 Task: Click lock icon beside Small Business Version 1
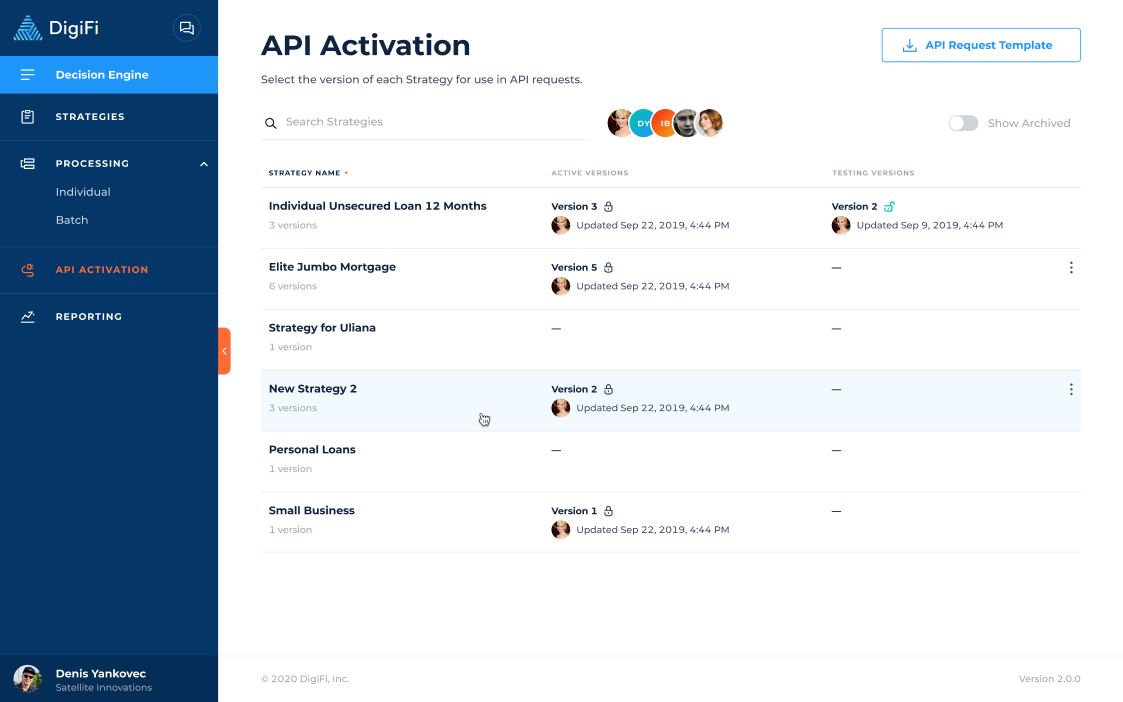point(608,511)
